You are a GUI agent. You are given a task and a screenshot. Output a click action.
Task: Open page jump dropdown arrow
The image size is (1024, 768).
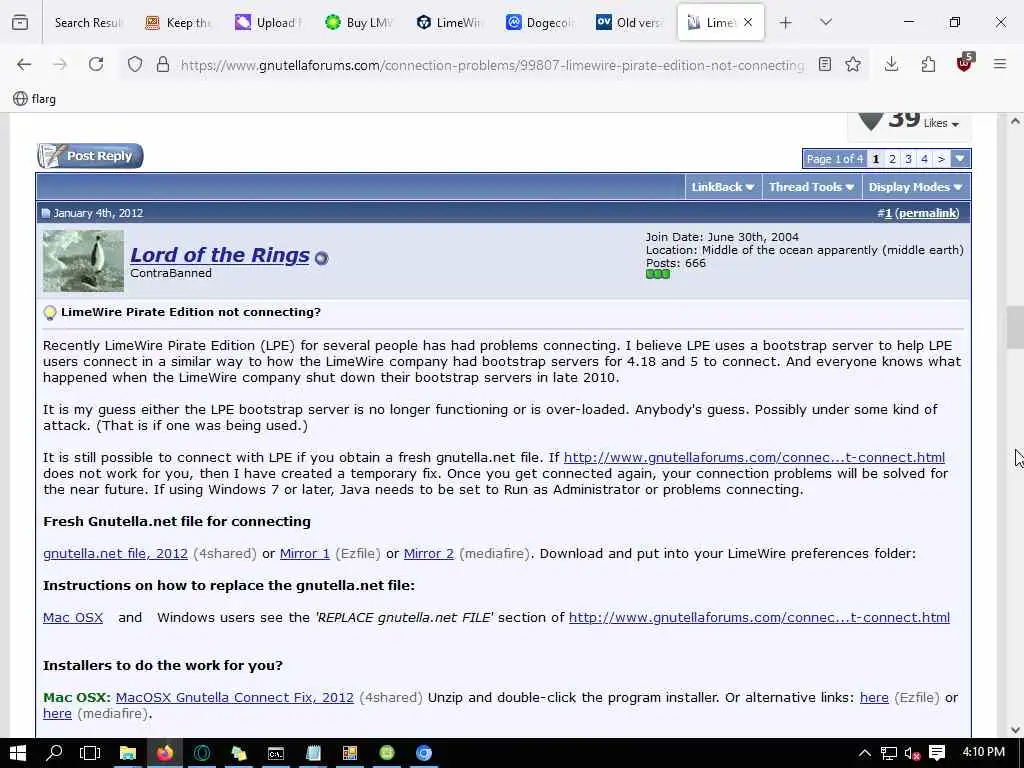pyautogui.click(x=959, y=159)
